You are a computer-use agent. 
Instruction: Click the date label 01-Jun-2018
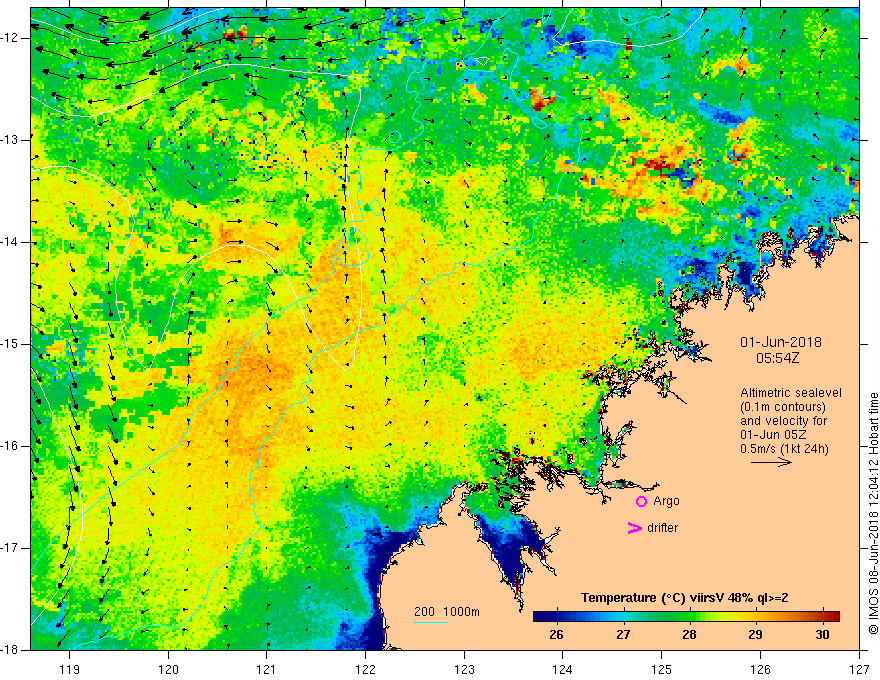[781, 342]
